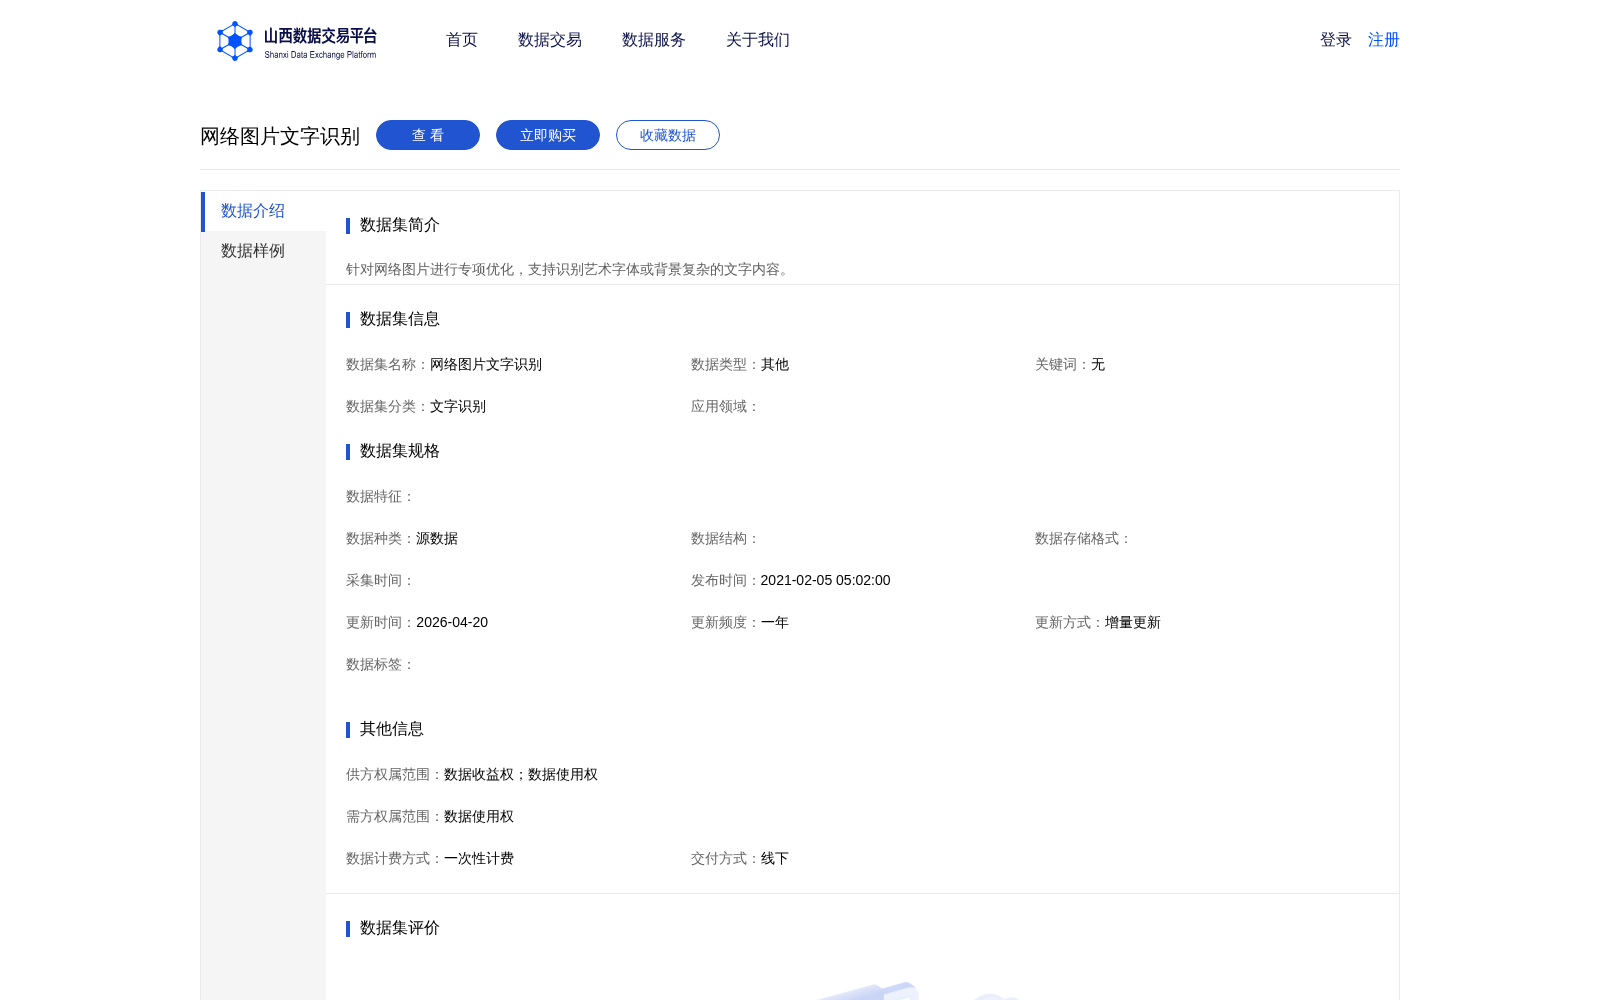Click the 数据集简介 section heading
Screen dimensions: 1600x1000
pyautogui.click(x=400, y=225)
